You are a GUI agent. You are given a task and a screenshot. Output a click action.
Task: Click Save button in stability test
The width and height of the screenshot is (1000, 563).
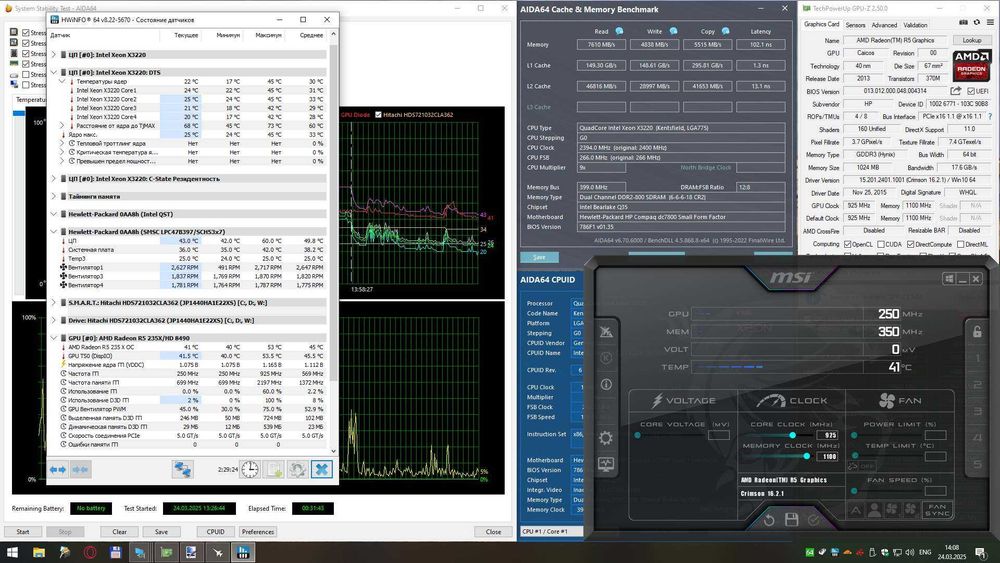(161, 532)
